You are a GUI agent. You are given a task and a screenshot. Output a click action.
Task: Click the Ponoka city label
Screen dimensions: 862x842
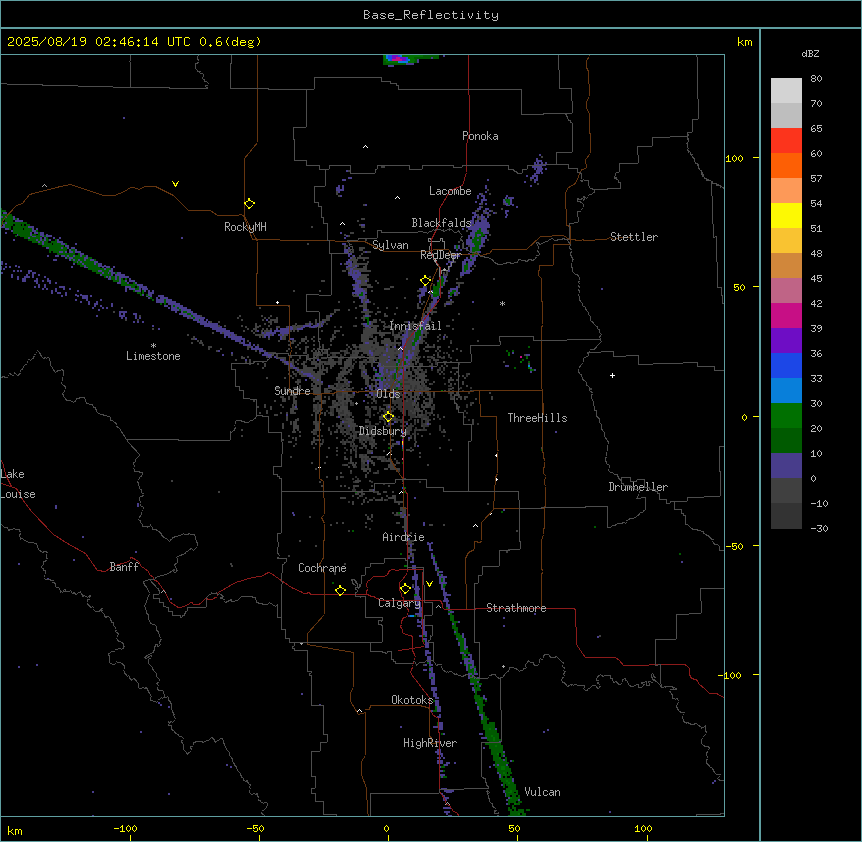480,136
